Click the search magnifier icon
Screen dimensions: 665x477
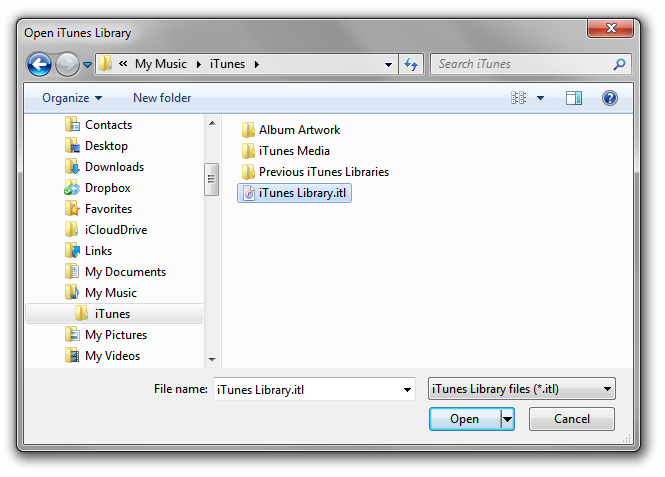(620, 64)
